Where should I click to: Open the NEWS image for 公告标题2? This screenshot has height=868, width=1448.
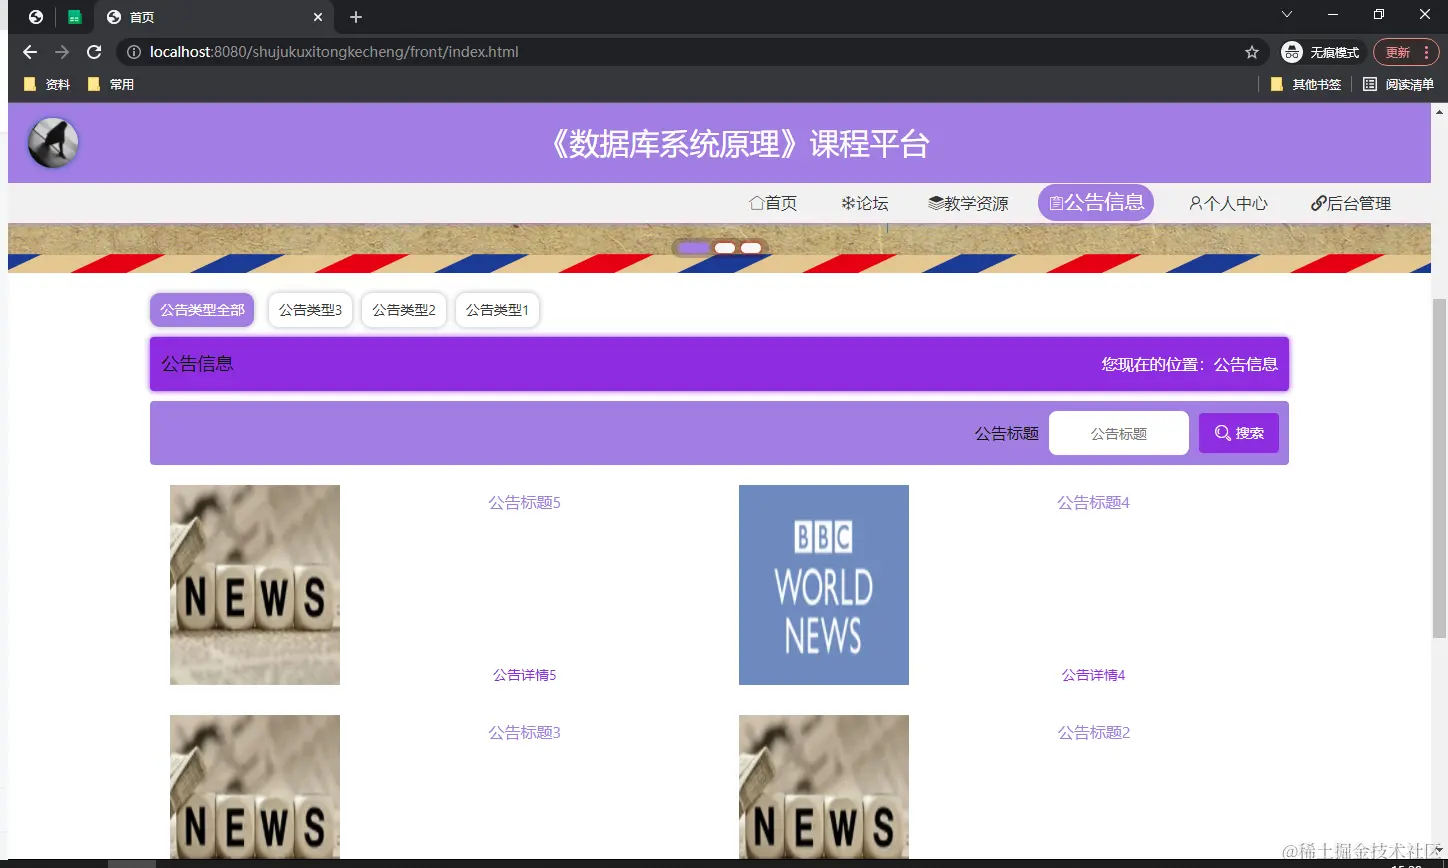[x=824, y=786]
